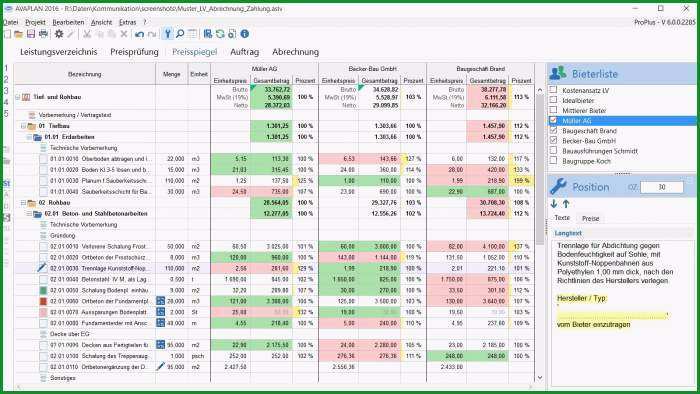
Task: Save the project with the floppy disk icon
Action: click(31, 34)
